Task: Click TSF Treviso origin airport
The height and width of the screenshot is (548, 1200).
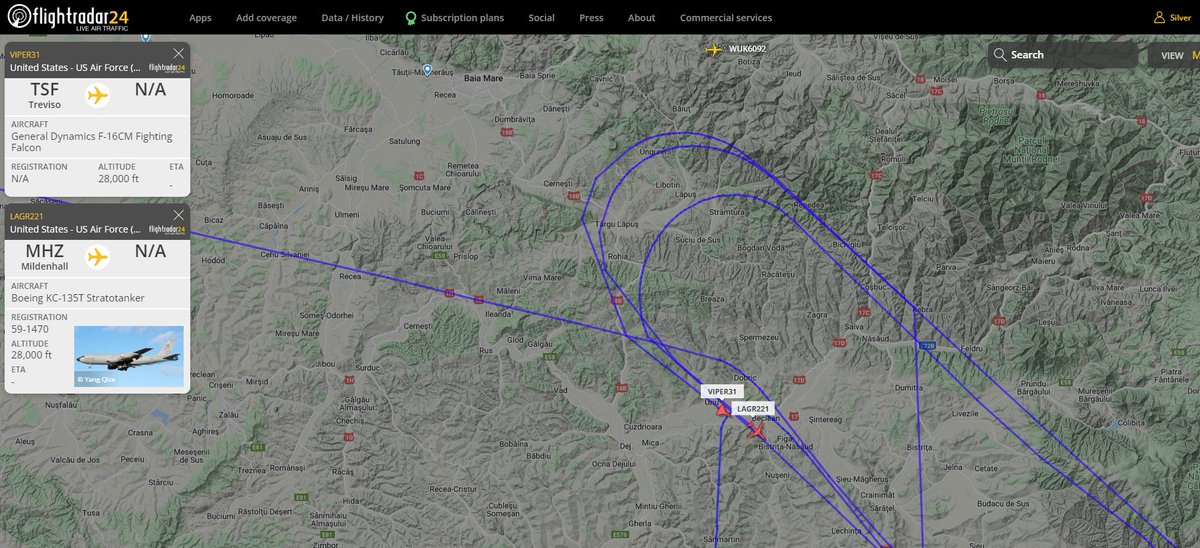Action: click(x=45, y=95)
